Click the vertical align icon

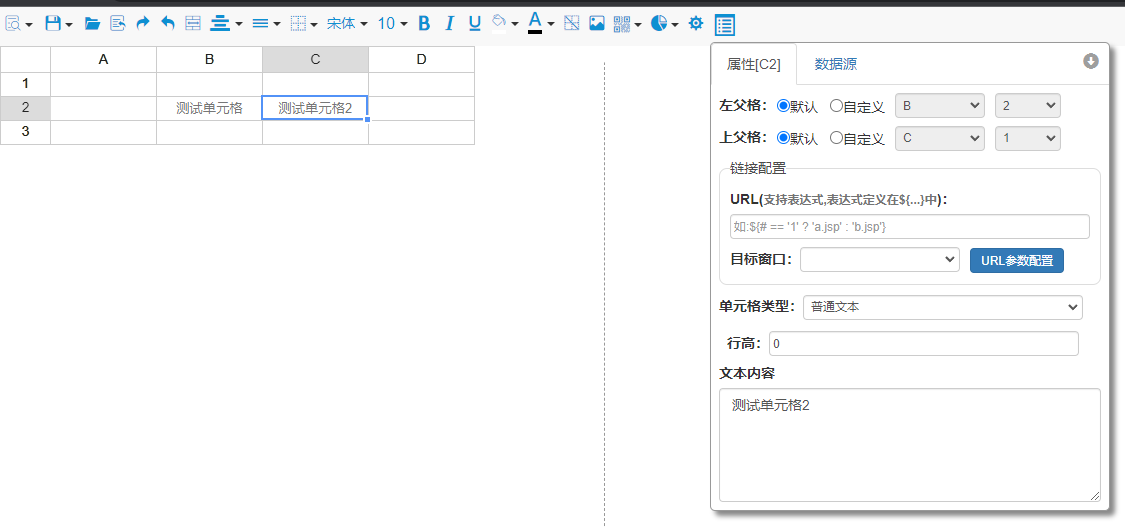click(260, 24)
